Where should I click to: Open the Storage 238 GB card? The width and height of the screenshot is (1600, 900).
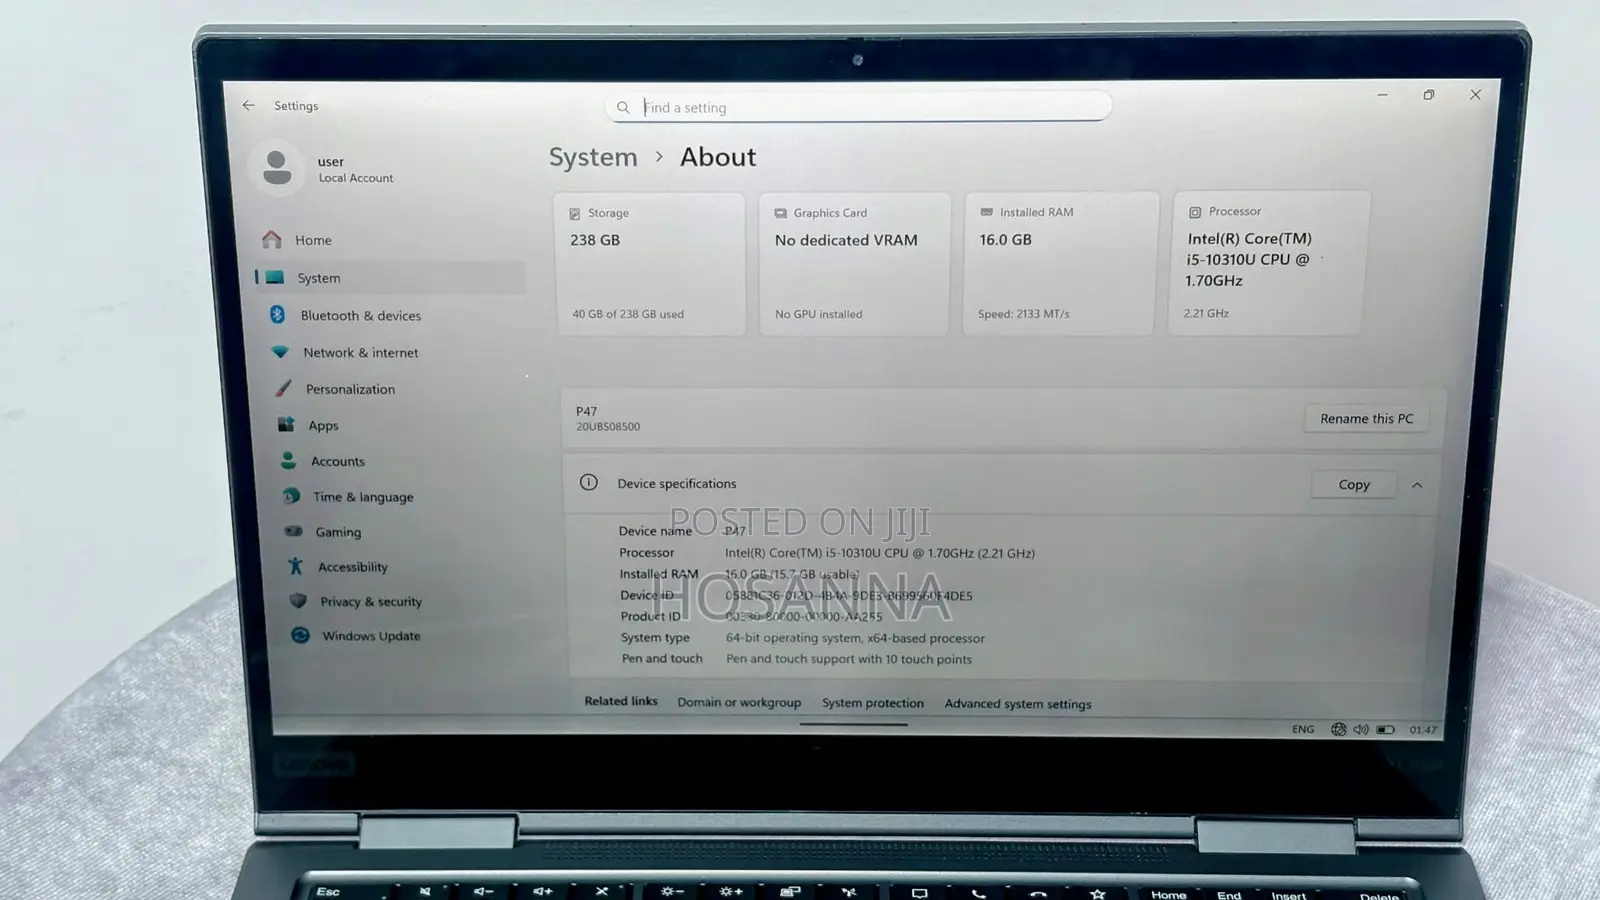tap(649, 264)
